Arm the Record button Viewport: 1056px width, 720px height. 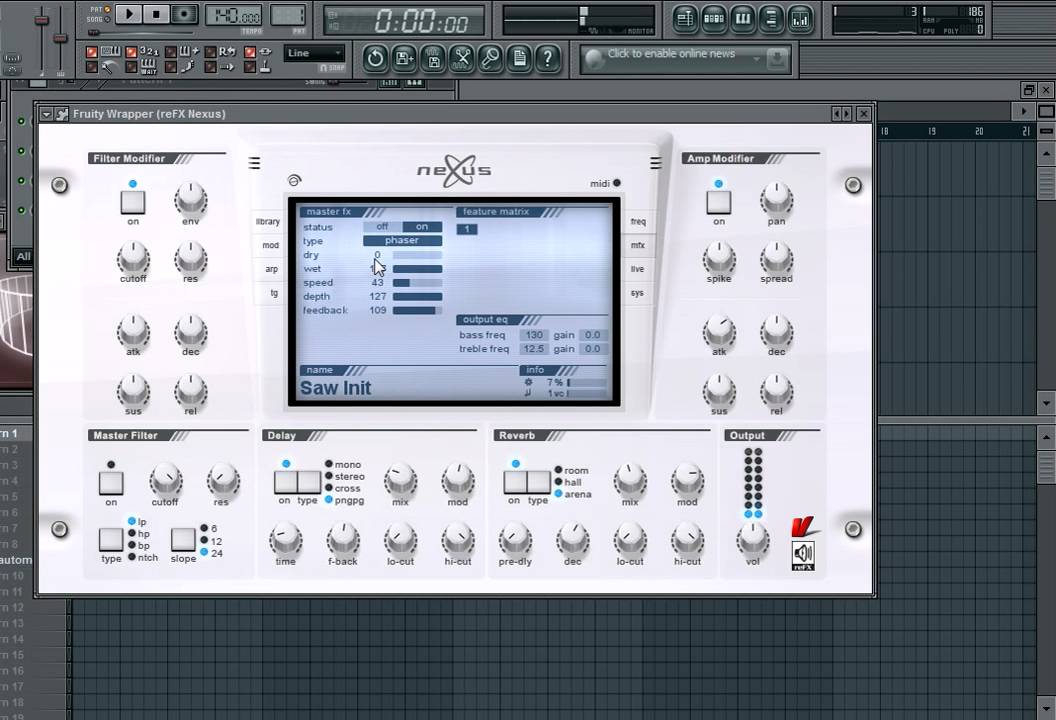coord(184,13)
